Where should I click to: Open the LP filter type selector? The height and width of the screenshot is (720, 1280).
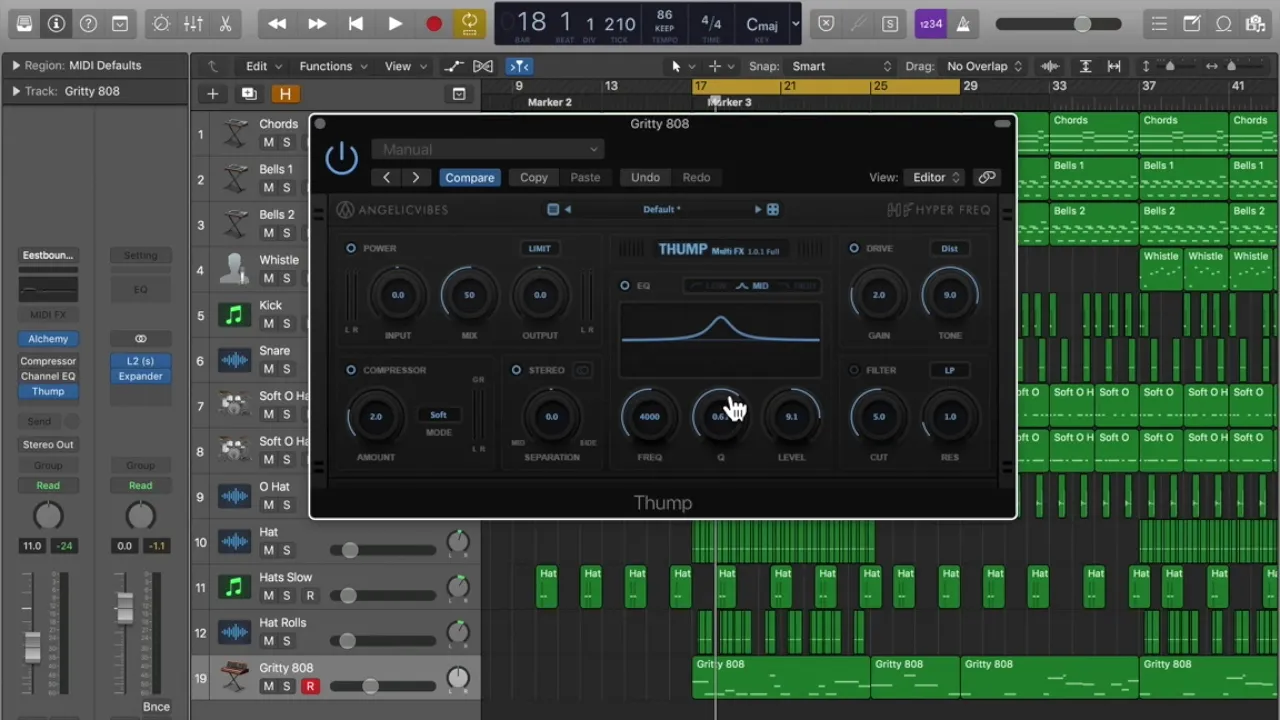(949, 370)
